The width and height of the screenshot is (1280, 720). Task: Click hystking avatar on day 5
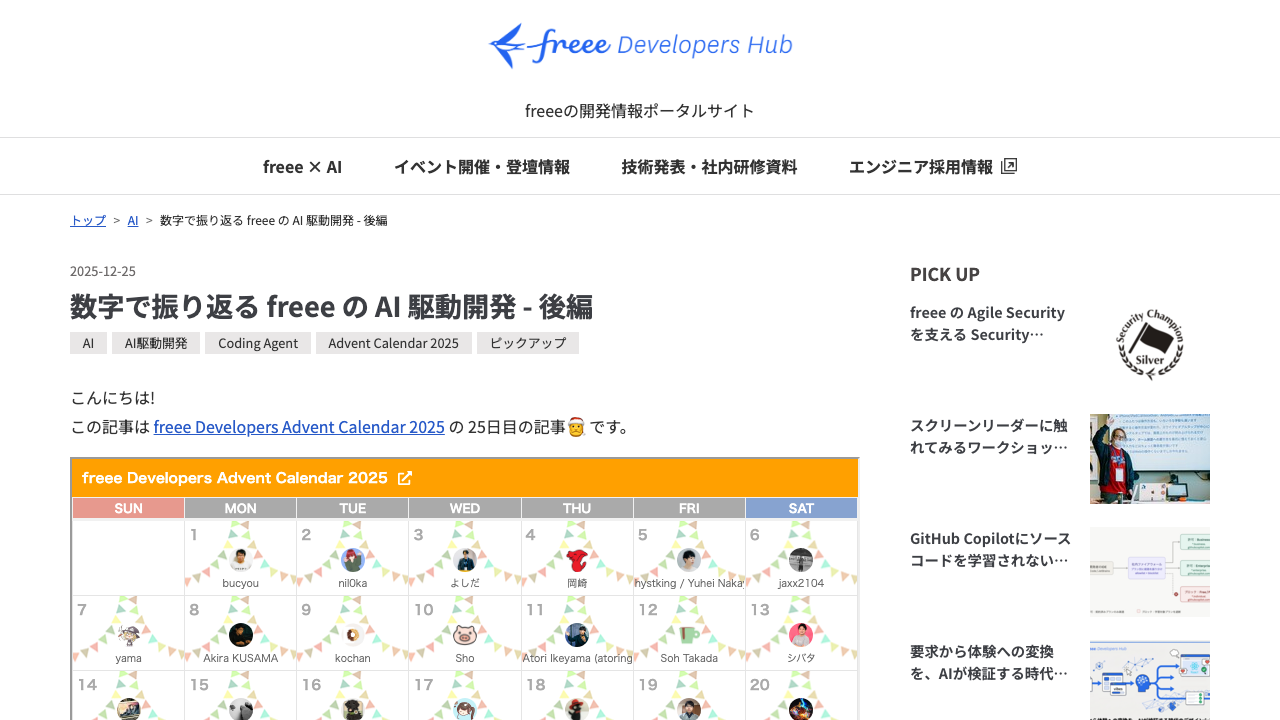pos(688,560)
